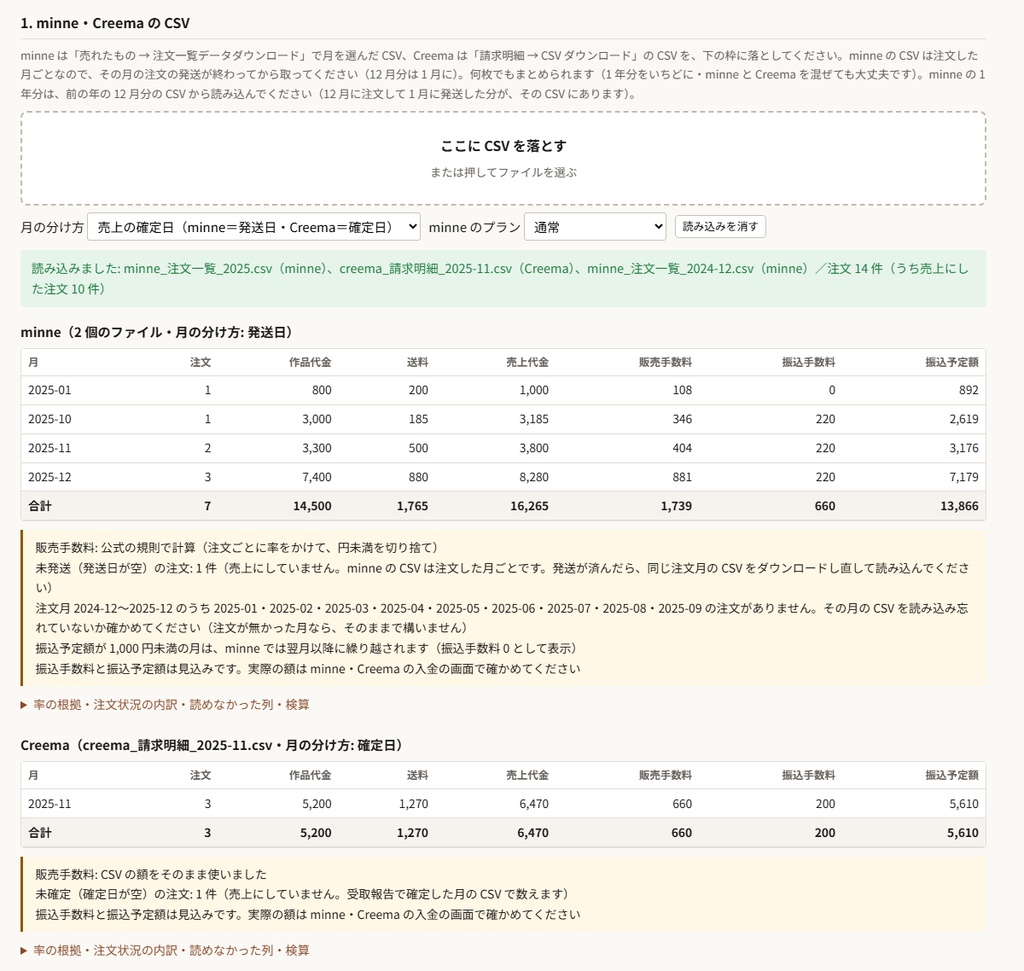Image resolution: width=1024 pixels, height=971 pixels.
Task: Click the Creema（creema_請求明細_2025-11.csv）heading
Action: coord(212,745)
